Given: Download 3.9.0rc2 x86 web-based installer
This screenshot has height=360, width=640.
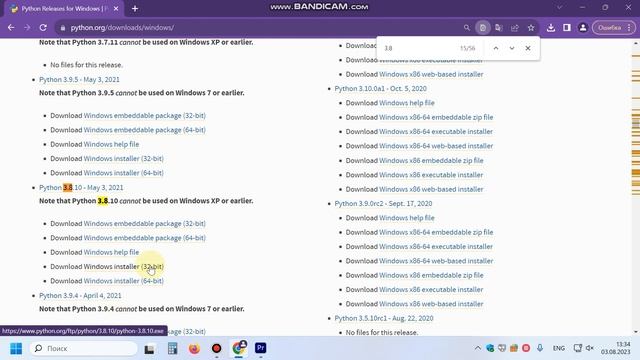Looking at the screenshot, I should 431,304.
